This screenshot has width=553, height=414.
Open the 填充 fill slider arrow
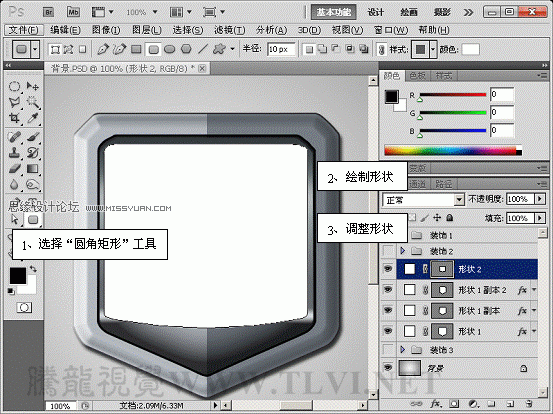point(540,218)
